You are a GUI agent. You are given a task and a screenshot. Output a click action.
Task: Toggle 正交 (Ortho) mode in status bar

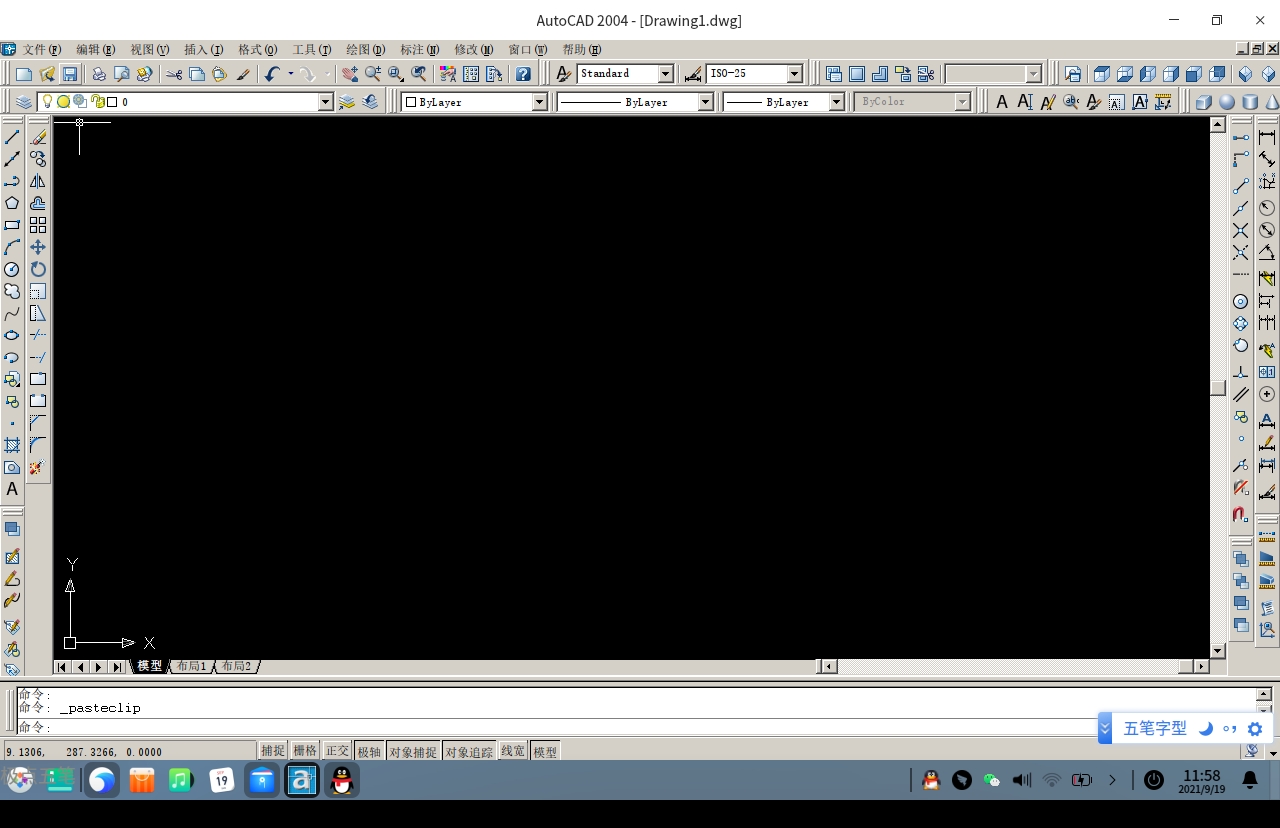pyautogui.click(x=337, y=751)
